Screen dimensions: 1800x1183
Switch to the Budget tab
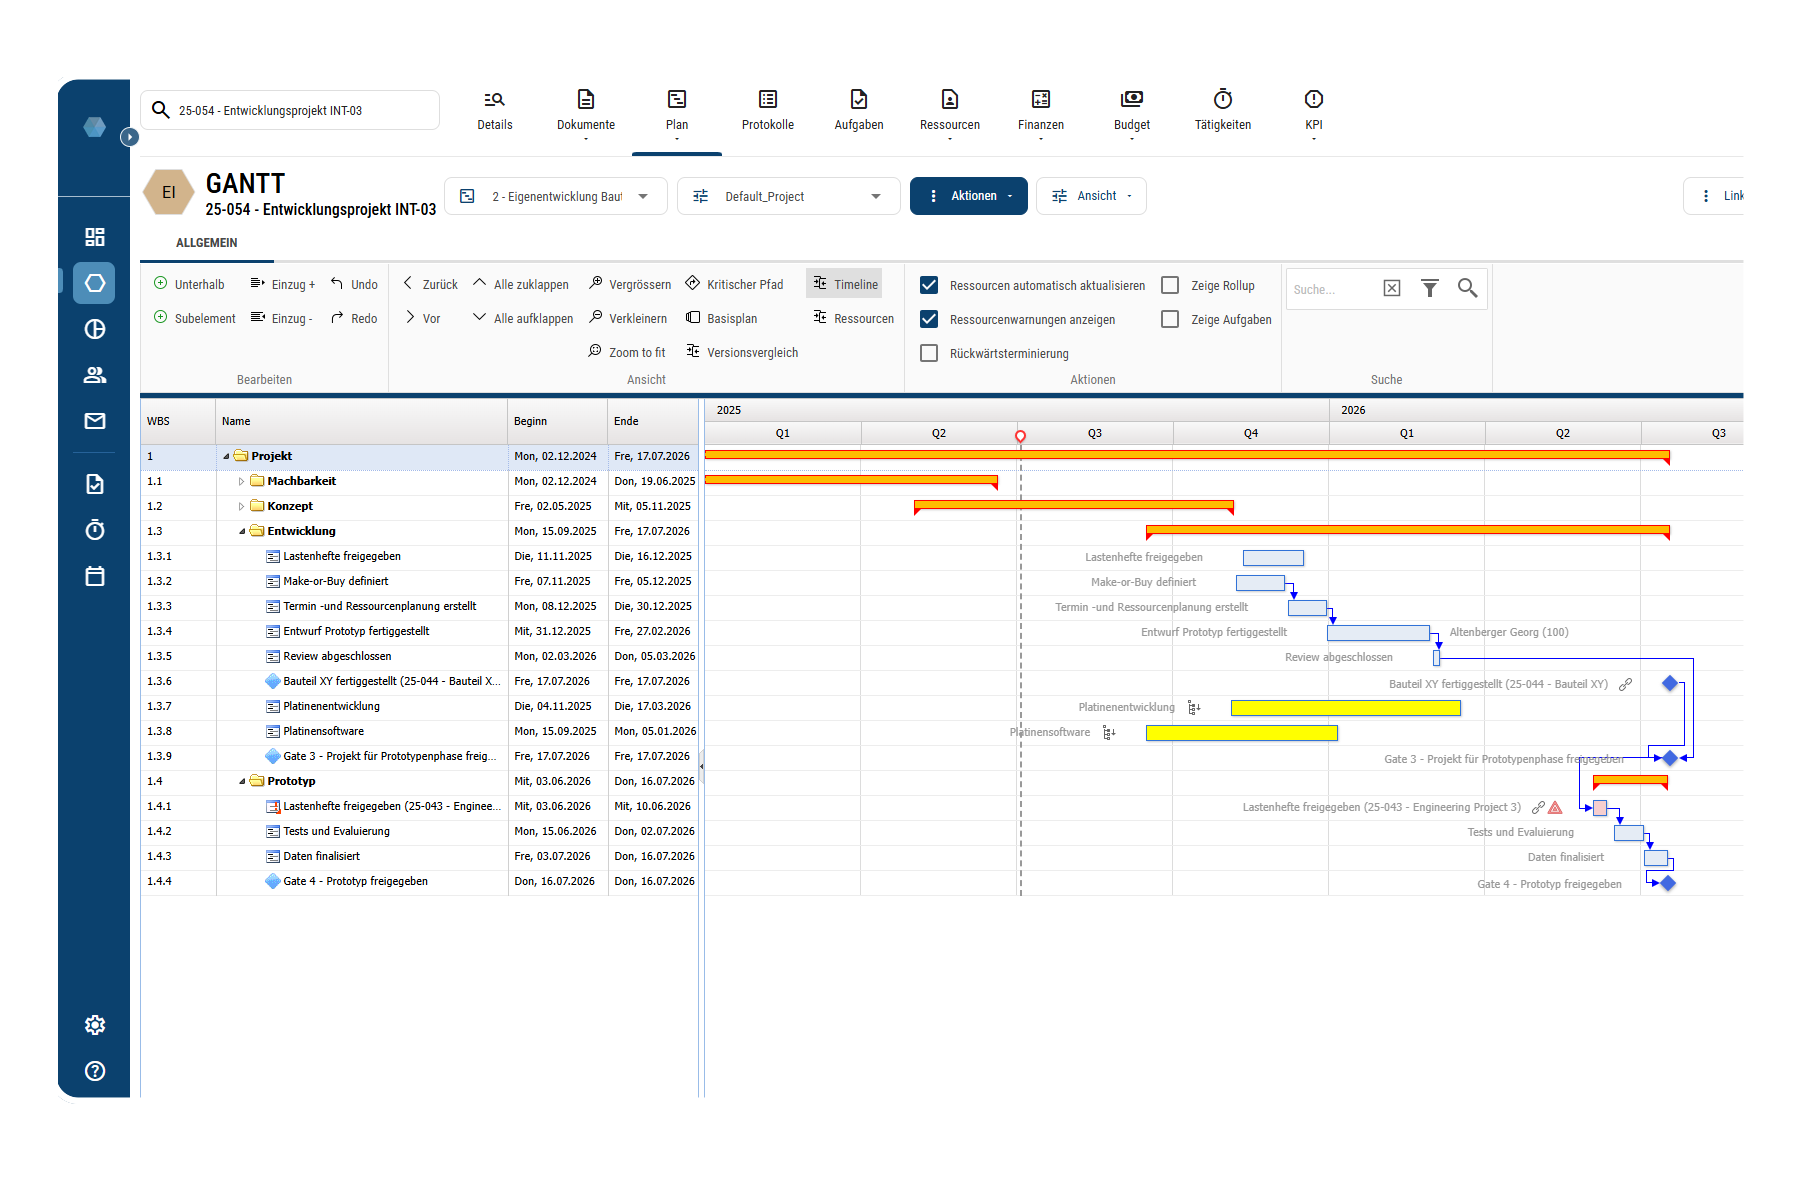tap(1131, 110)
